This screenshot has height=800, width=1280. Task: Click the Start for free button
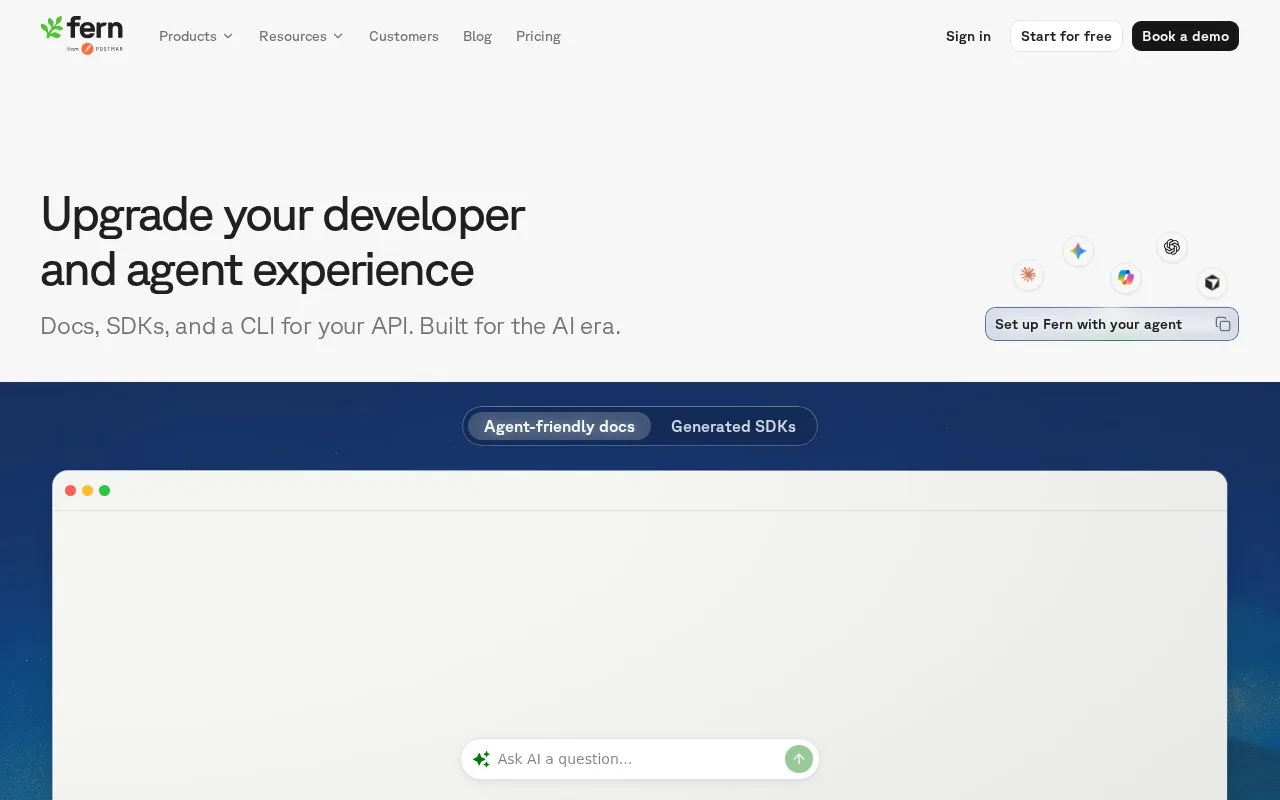1066,36
